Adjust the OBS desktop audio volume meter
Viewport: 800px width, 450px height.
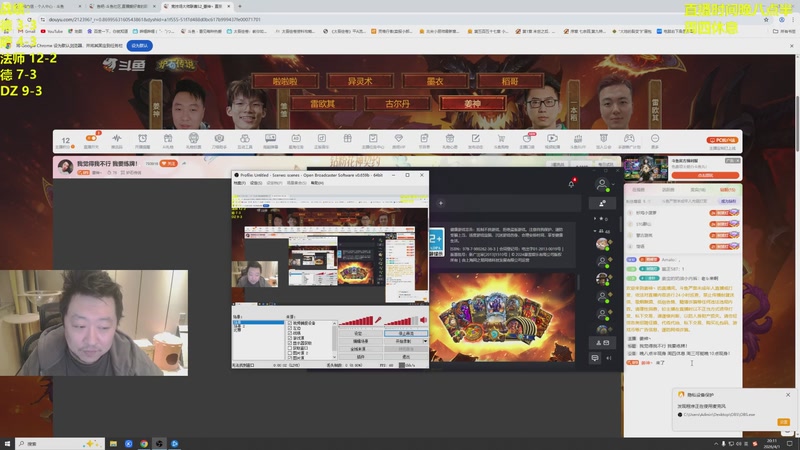point(401,320)
